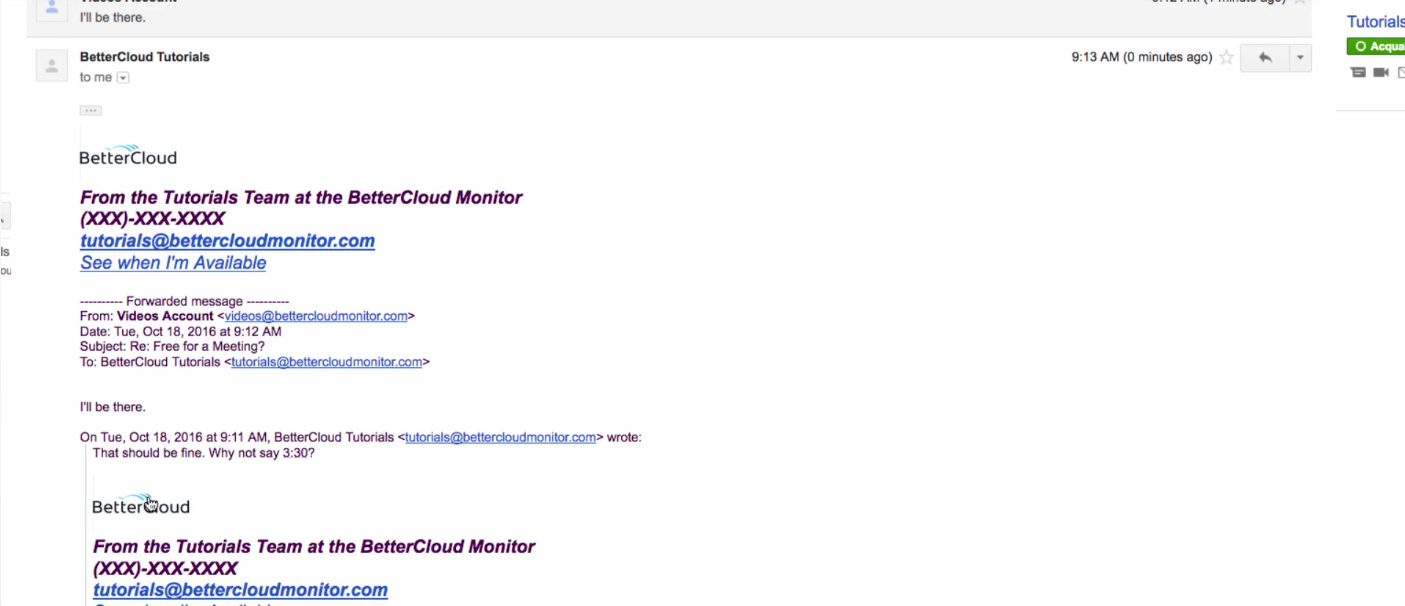
Task: Star the 9:13 AM BetterCloud Tutorials message
Action: click(1226, 58)
